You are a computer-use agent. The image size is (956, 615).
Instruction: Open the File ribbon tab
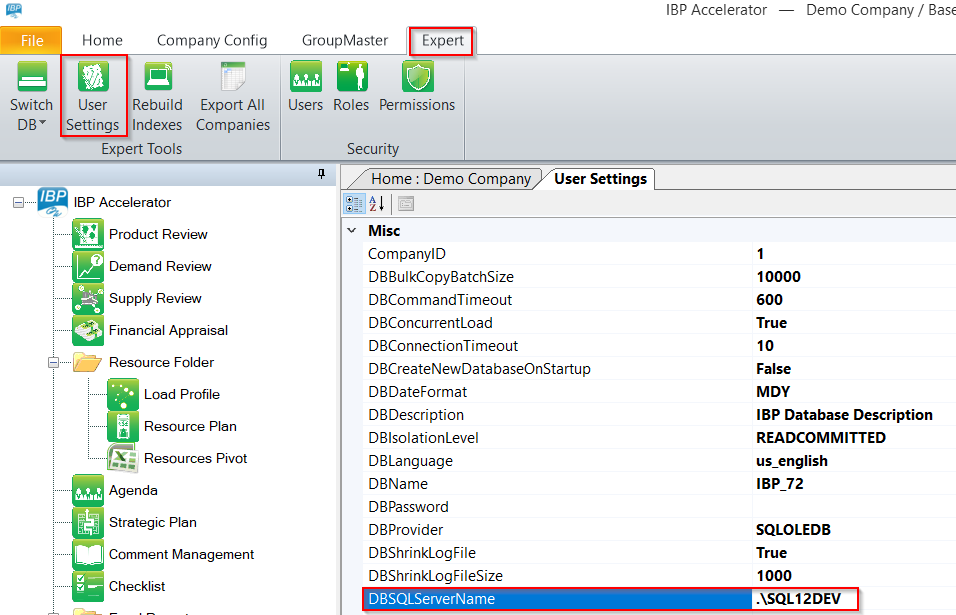31,41
